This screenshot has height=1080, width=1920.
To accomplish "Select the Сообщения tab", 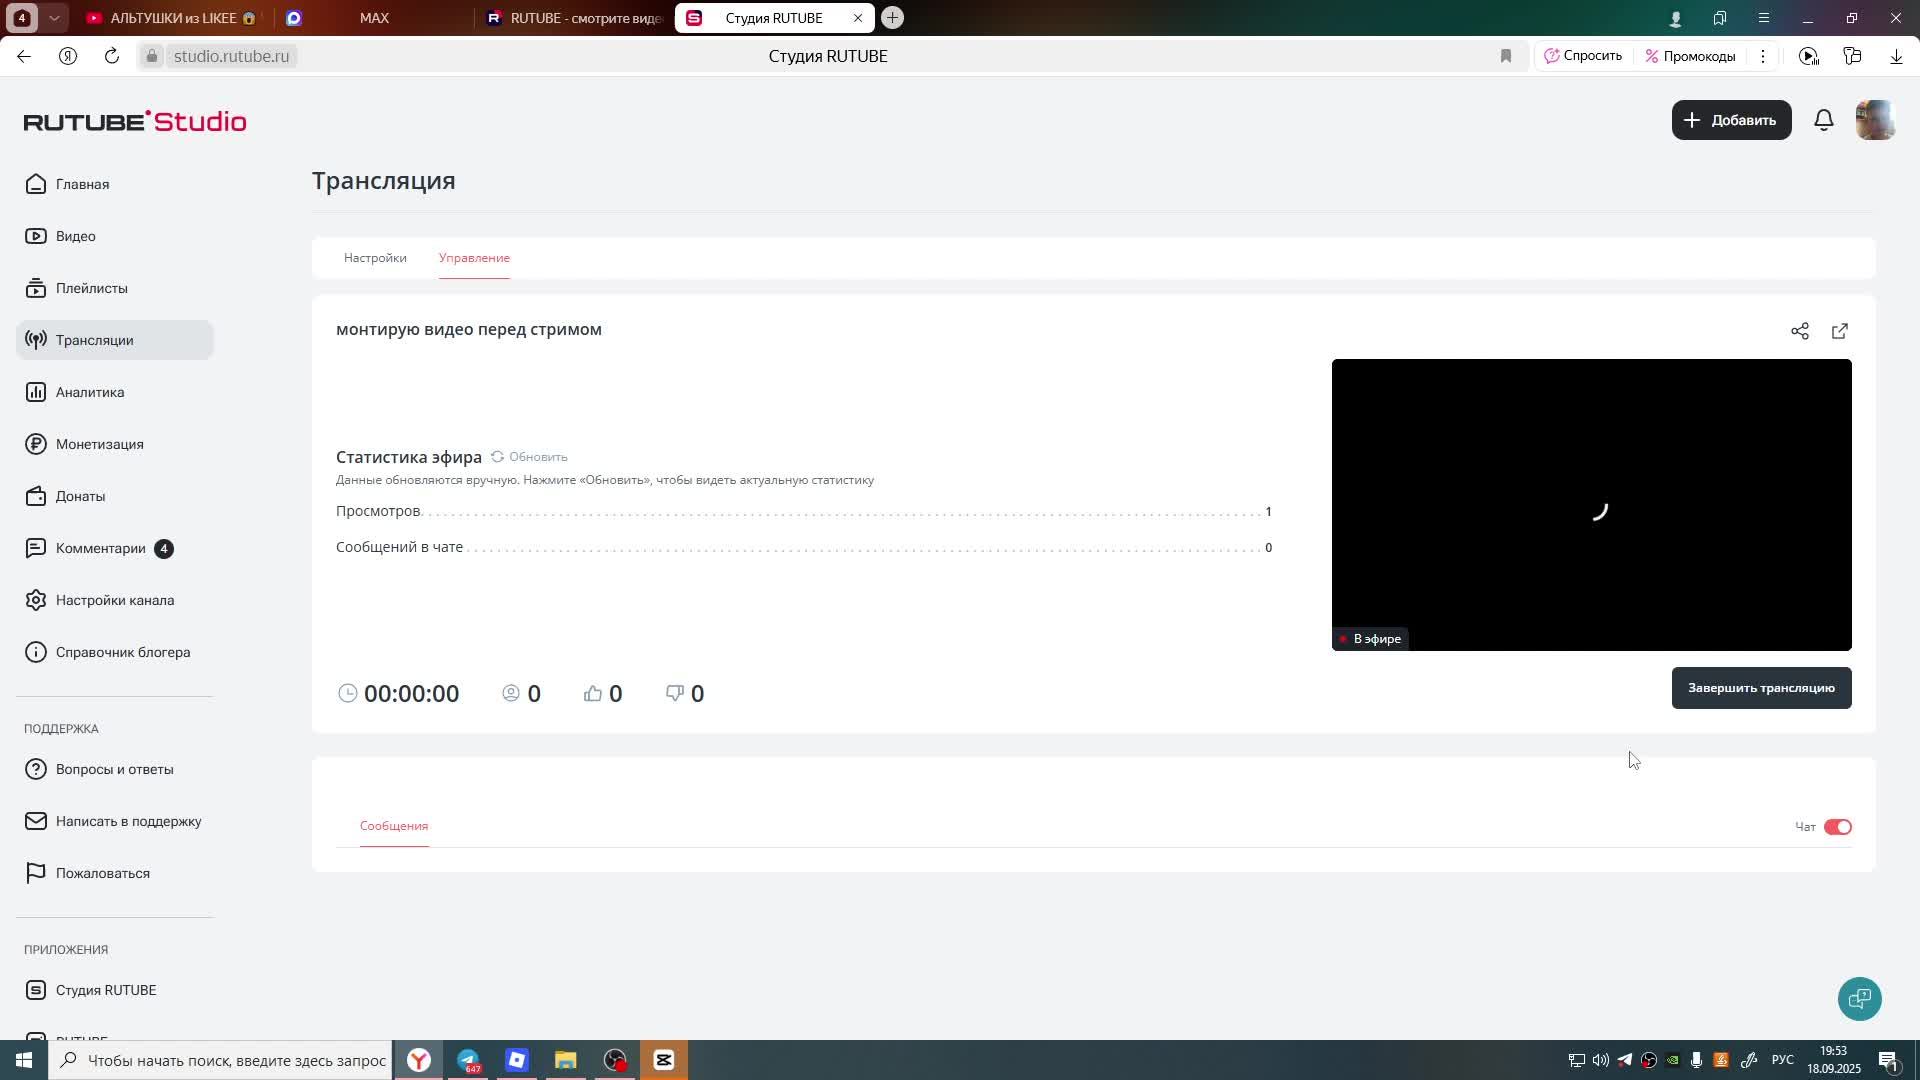I will [x=394, y=826].
